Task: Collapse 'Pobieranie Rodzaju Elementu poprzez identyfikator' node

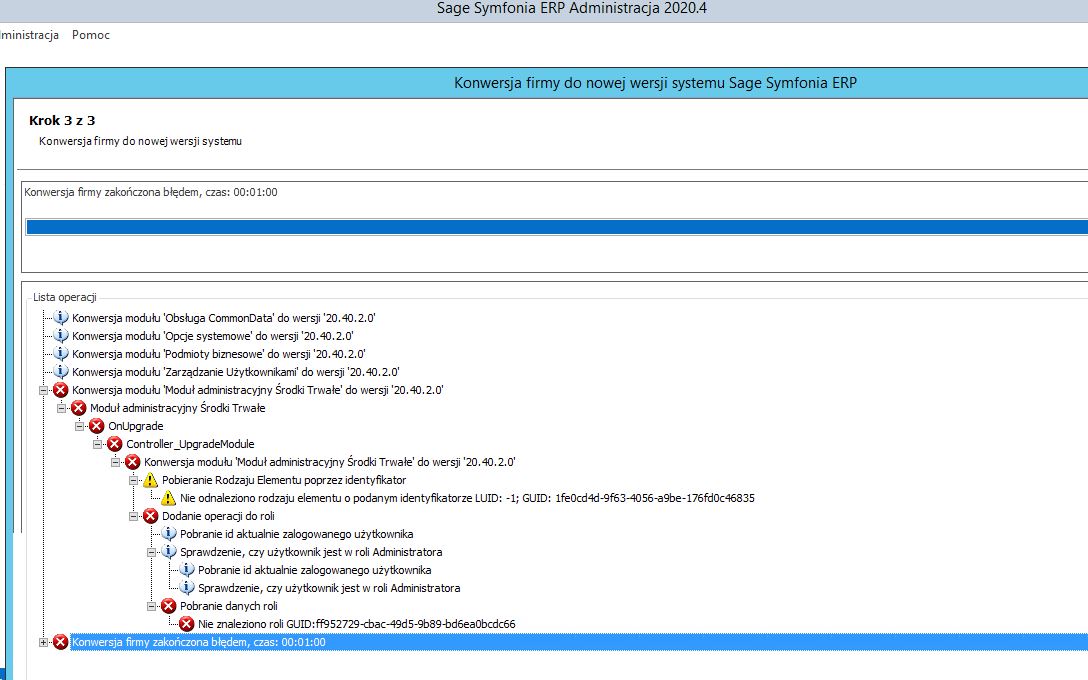Action: [x=133, y=480]
